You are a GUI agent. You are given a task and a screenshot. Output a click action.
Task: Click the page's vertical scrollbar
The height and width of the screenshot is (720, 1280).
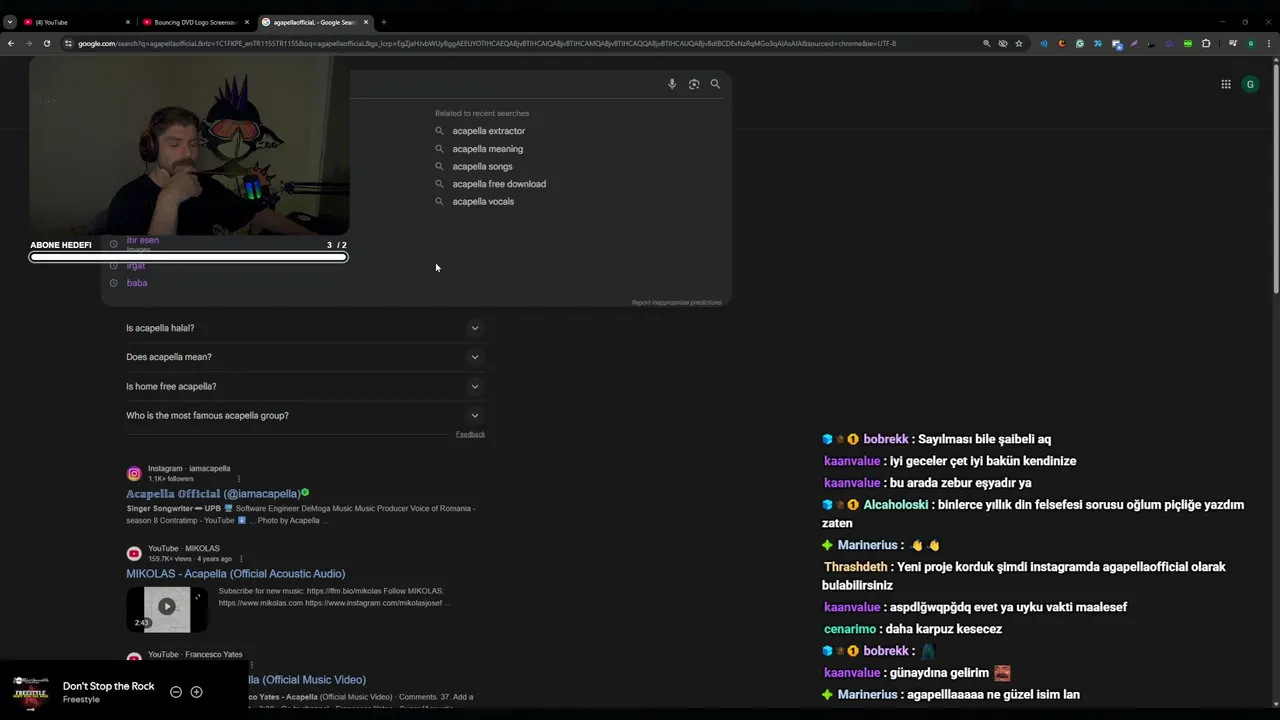coord(1275,180)
